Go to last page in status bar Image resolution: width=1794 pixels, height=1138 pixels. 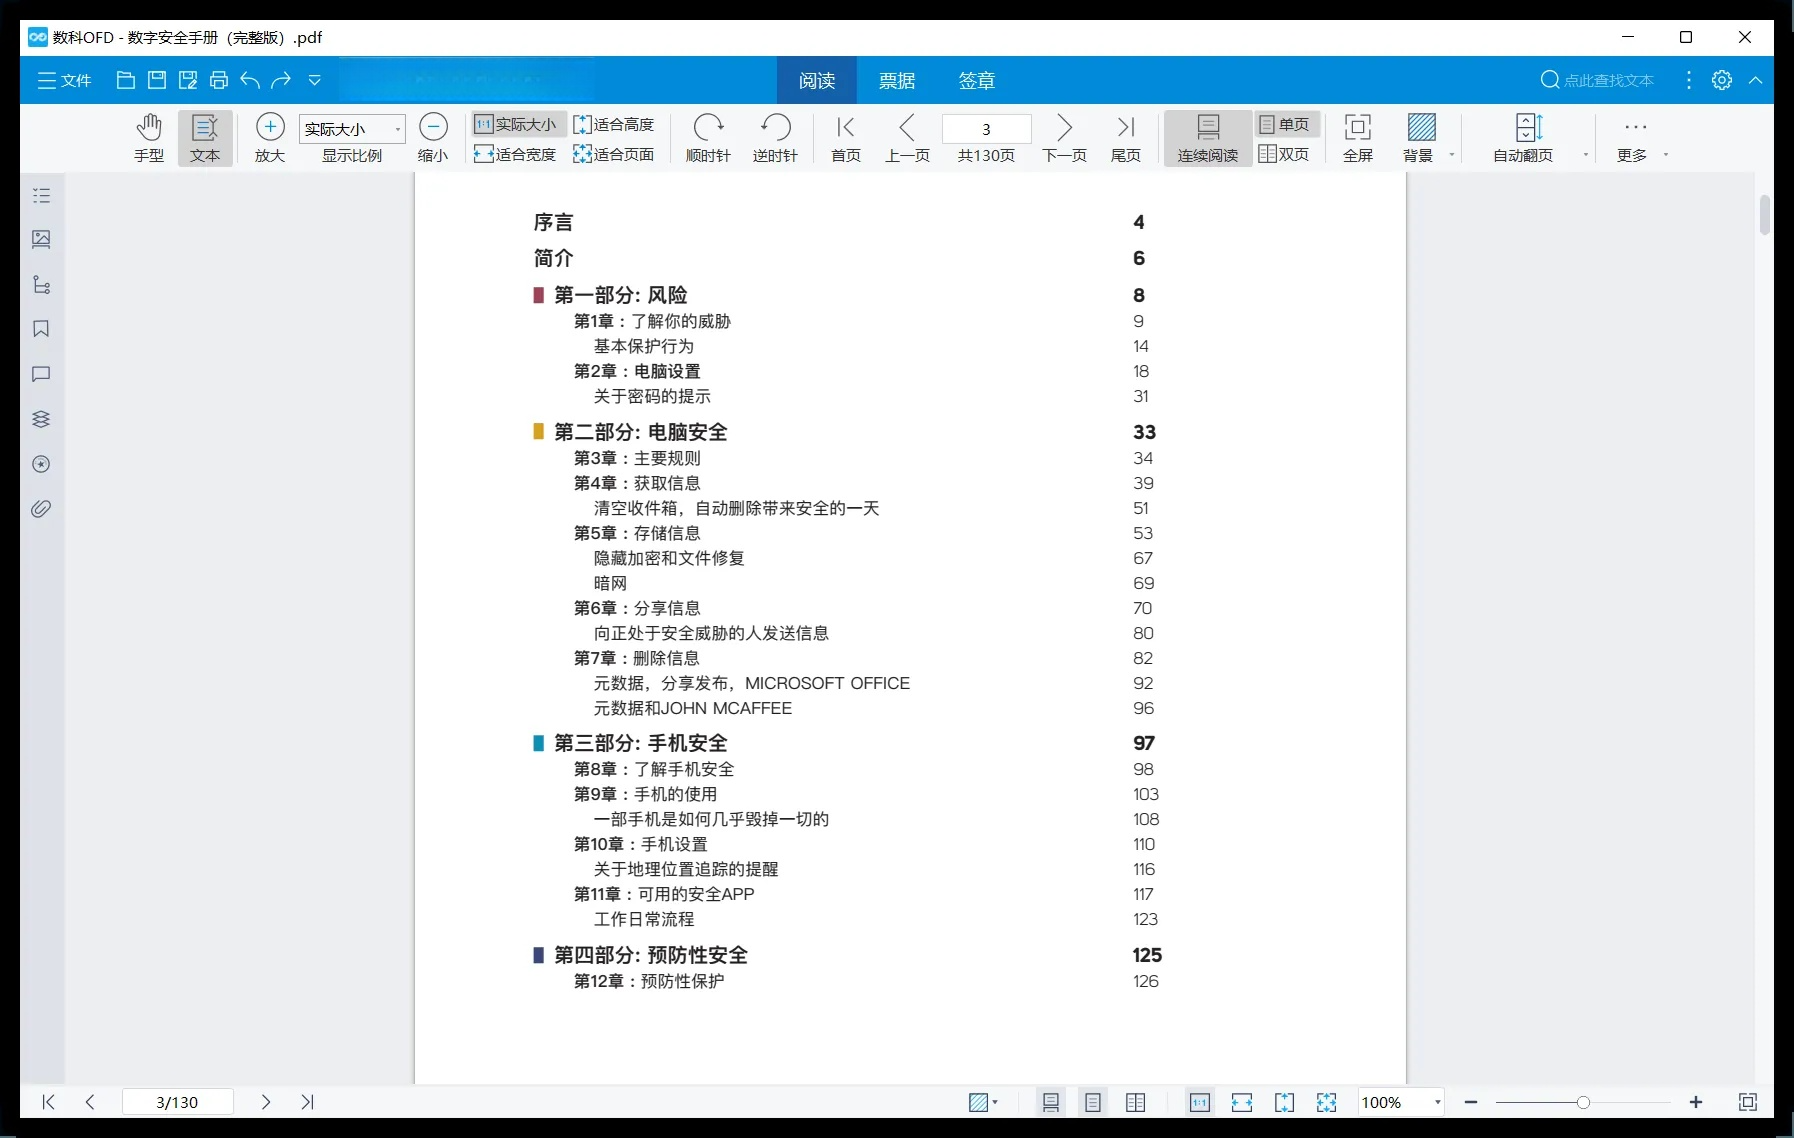click(x=308, y=1102)
